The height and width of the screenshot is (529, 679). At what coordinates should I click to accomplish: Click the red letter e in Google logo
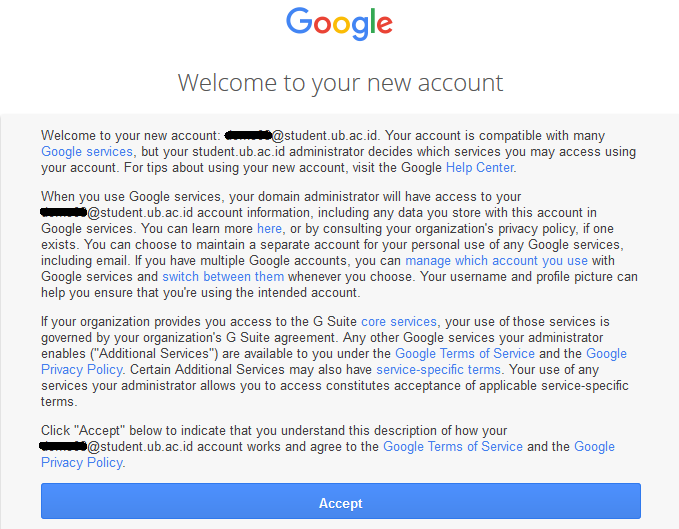(385, 25)
